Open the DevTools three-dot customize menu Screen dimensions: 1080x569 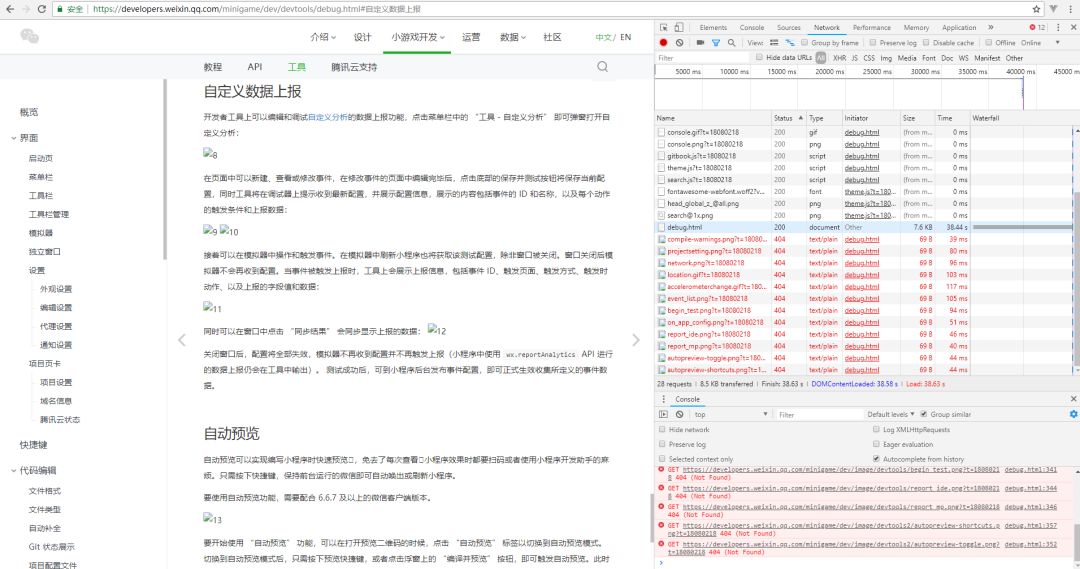point(1059,28)
